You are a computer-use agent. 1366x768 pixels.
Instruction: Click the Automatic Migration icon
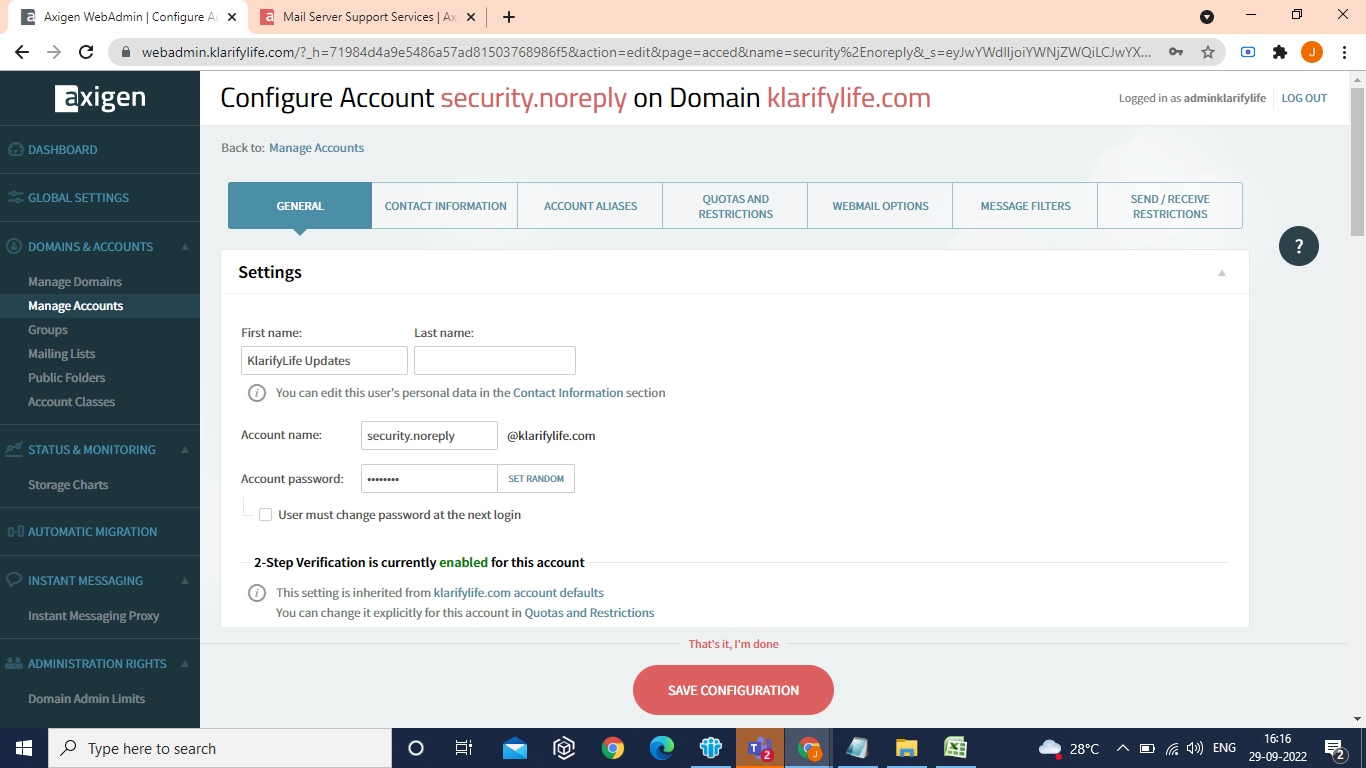[15, 532]
